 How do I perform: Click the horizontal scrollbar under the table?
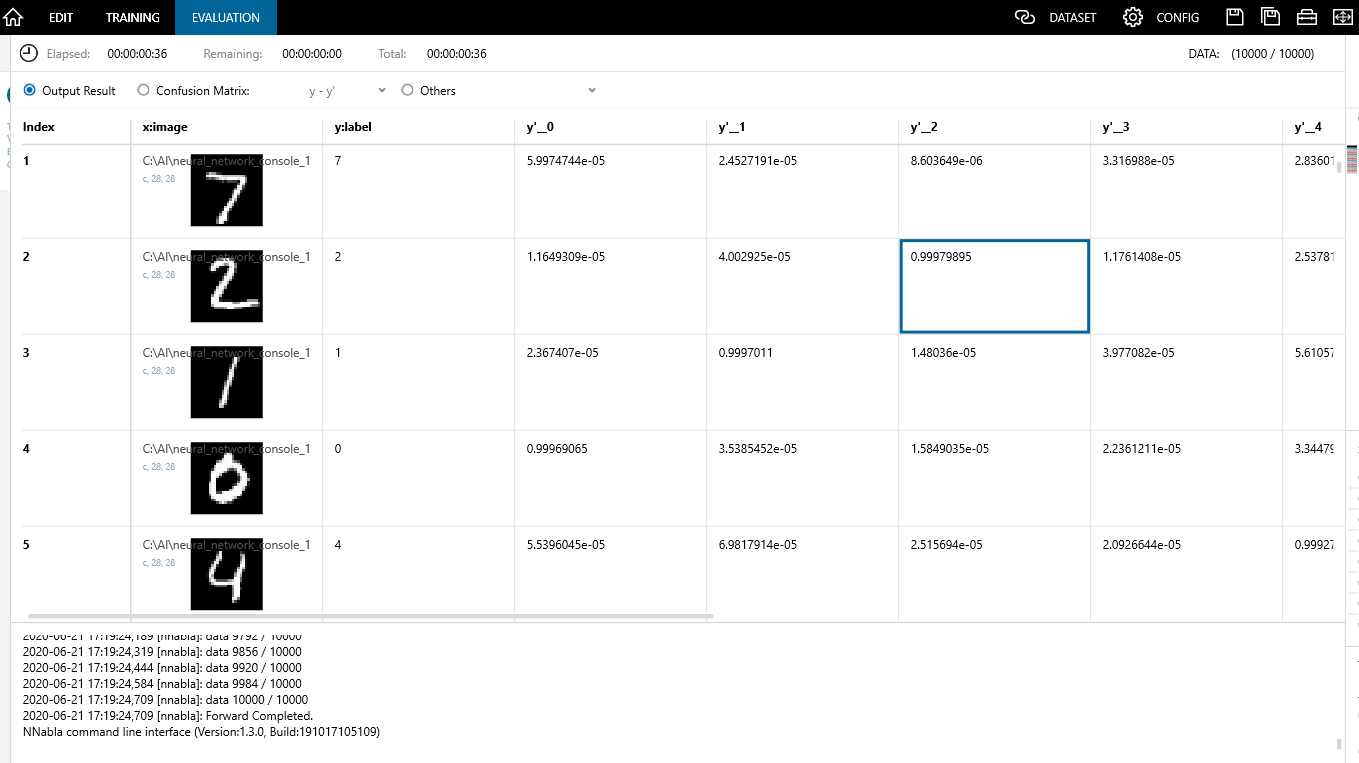[370, 616]
